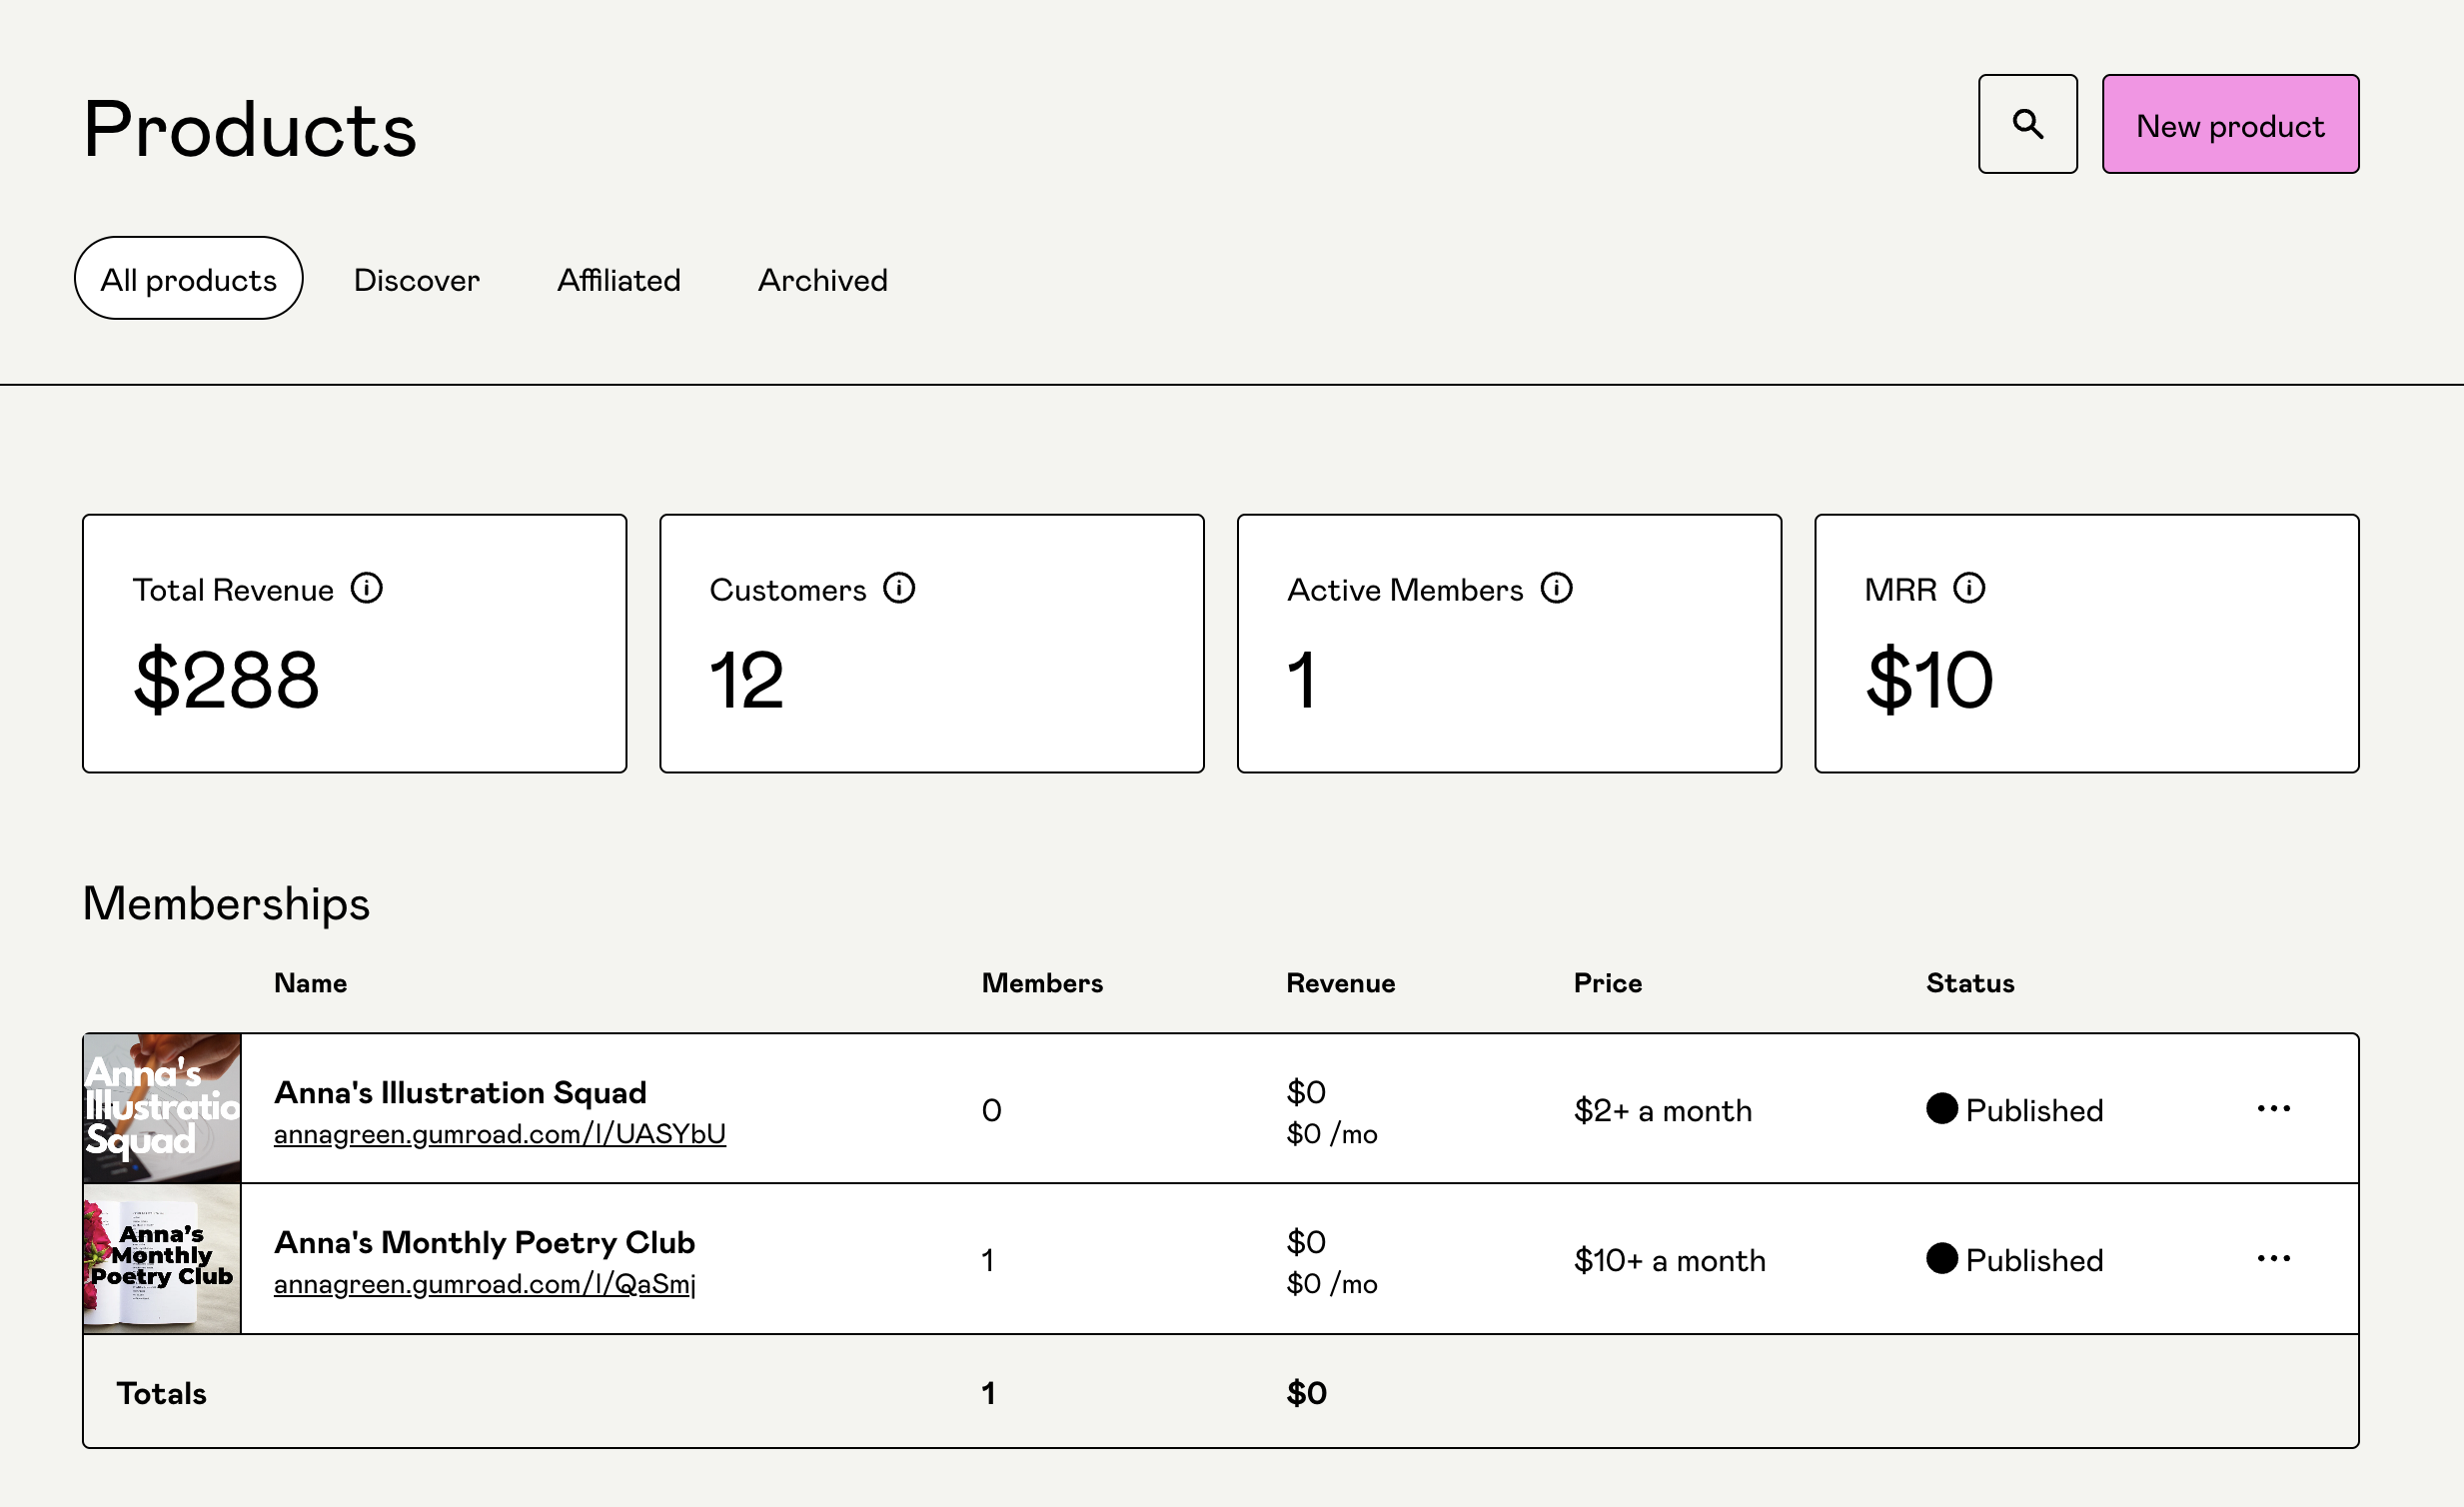The height and width of the screenshot is (1507, 2464).
Task: Open actions menu for Anna's Monthly Poetry Club
Action: [2273, 1258]
